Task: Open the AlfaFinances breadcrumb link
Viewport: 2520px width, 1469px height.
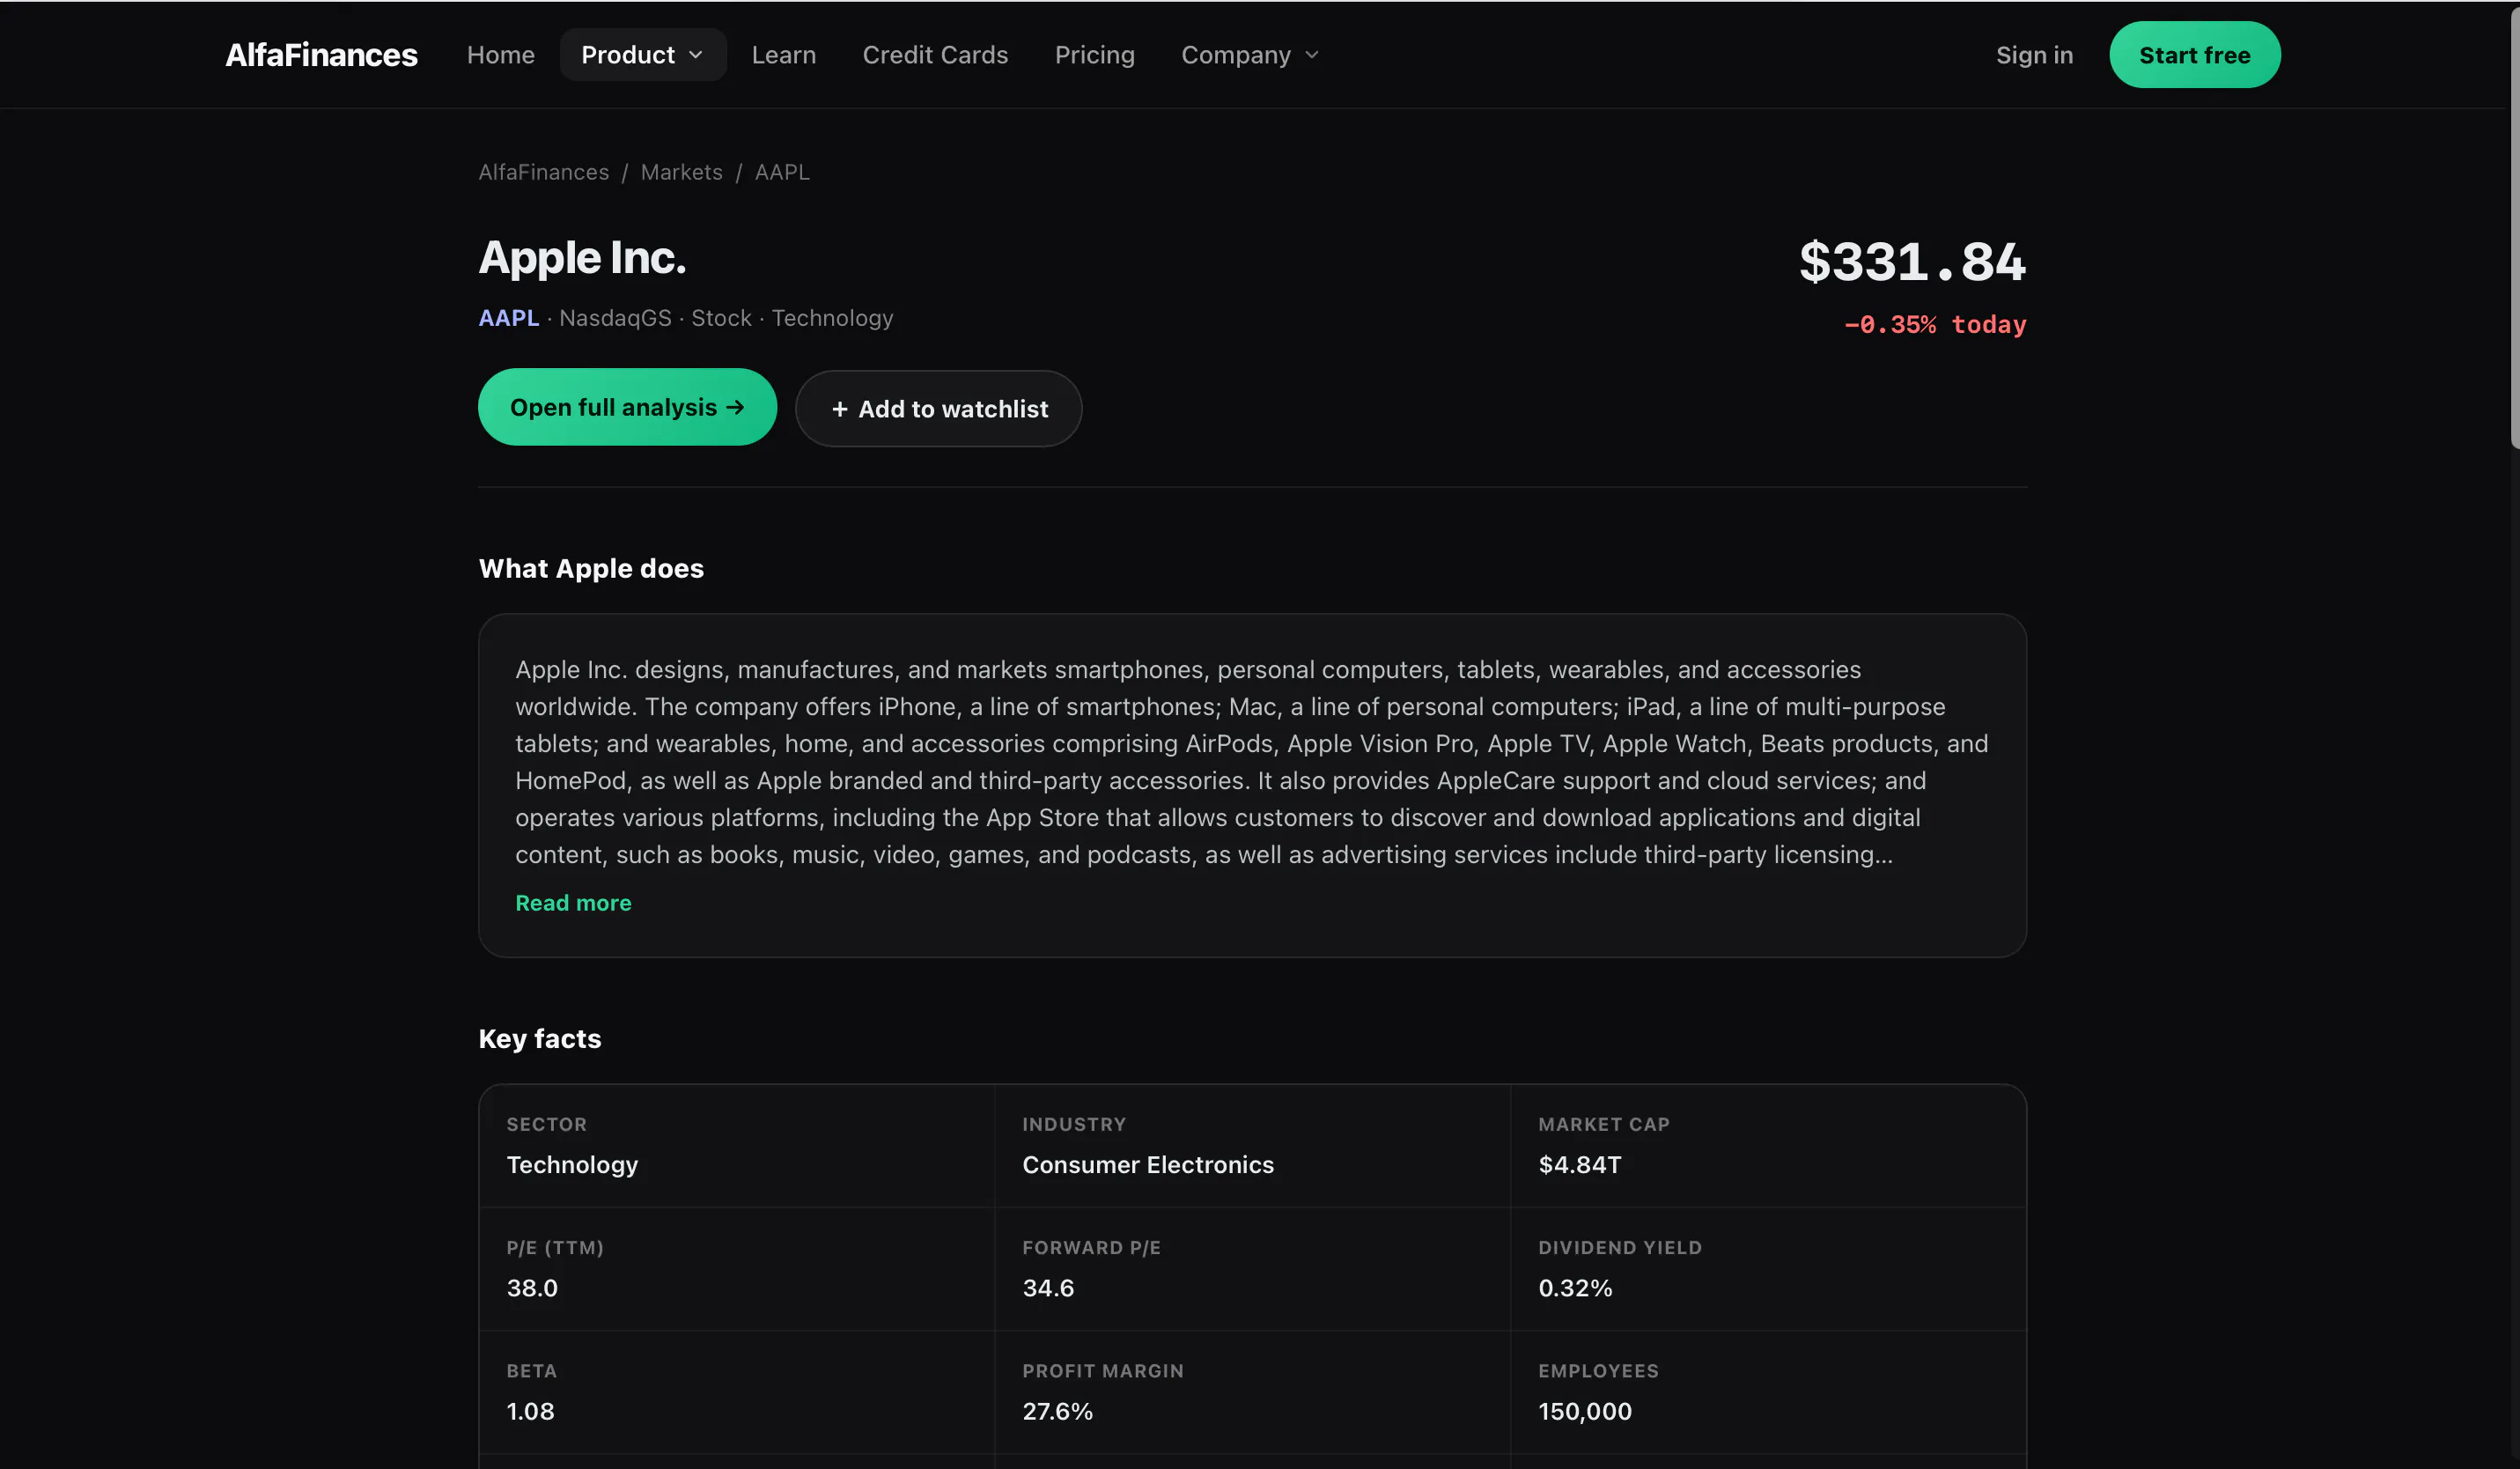Action: tap(543, 172)
